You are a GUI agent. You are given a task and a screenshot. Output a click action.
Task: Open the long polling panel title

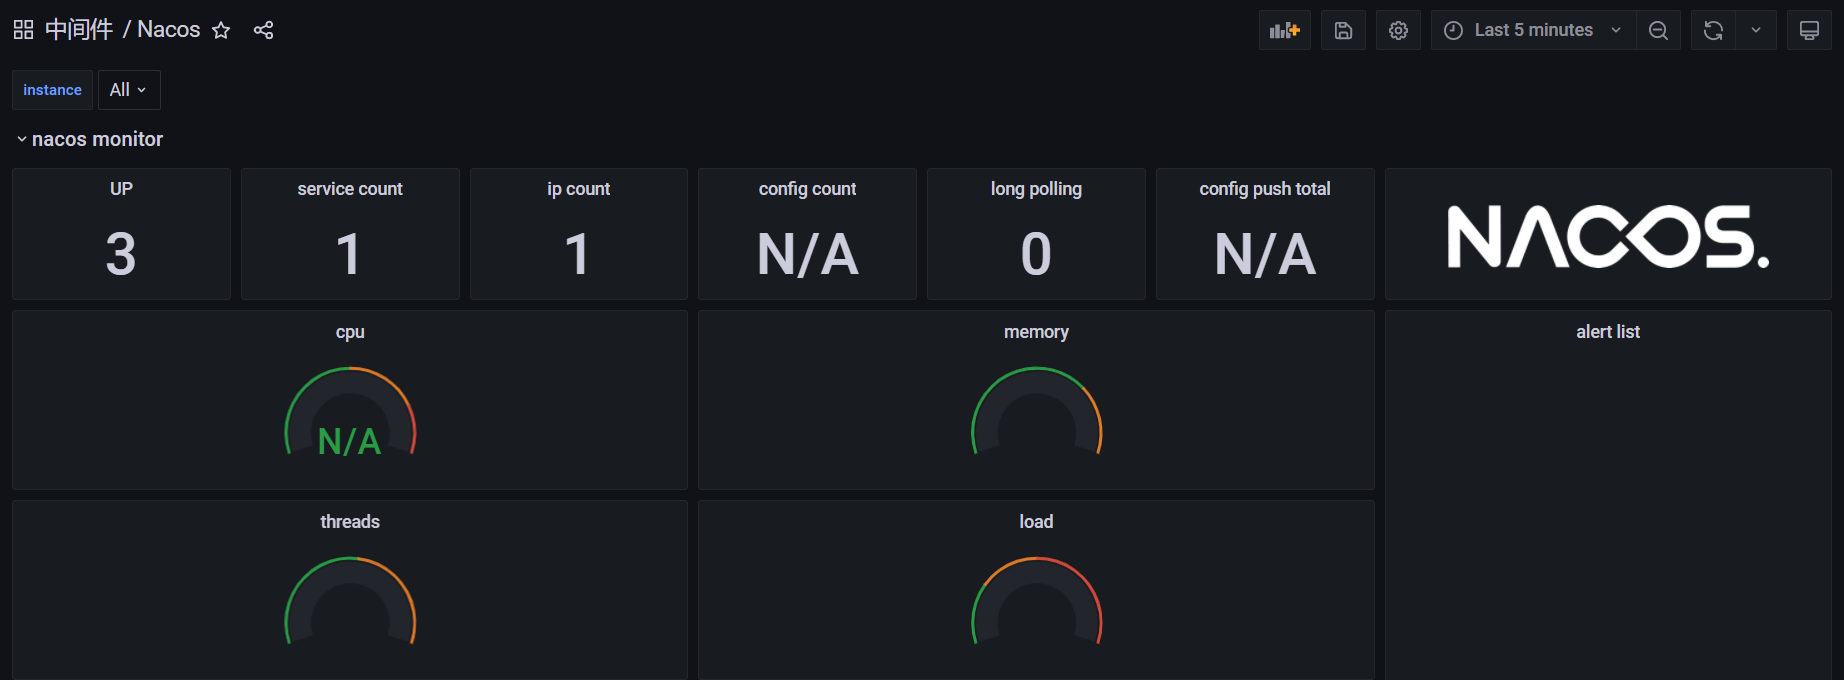click(1036, 189)
